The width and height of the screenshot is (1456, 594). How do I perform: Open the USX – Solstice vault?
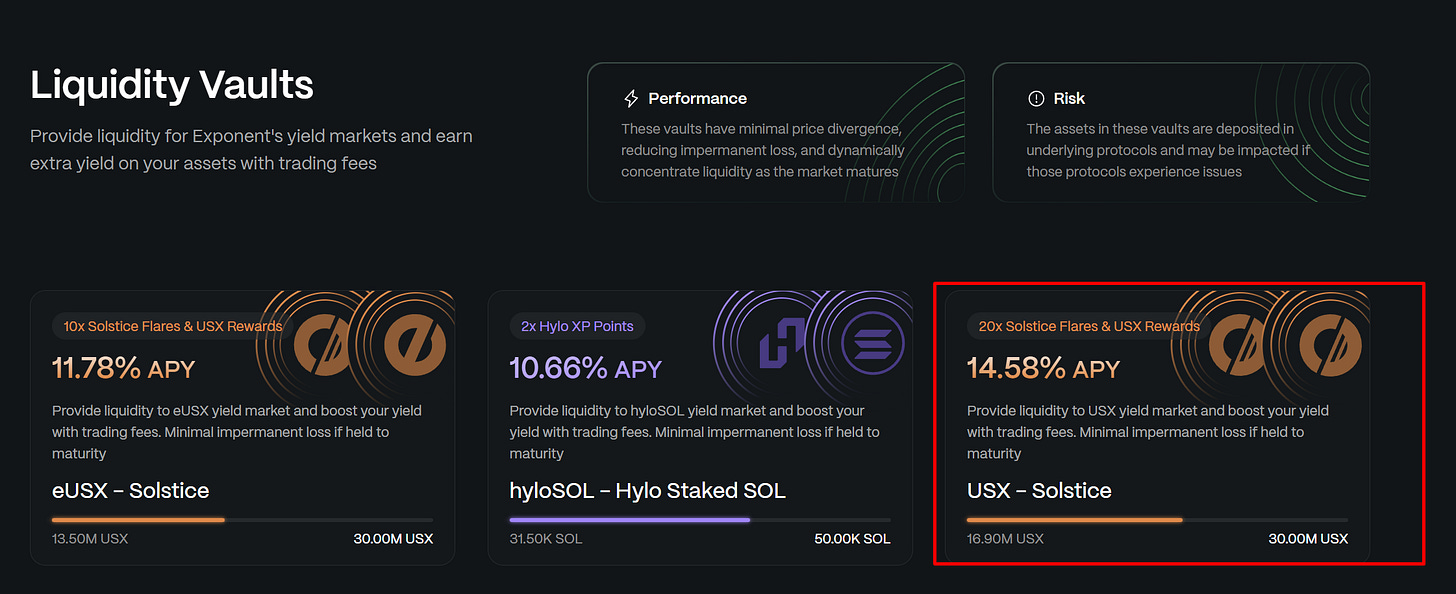coord(1157,428)
